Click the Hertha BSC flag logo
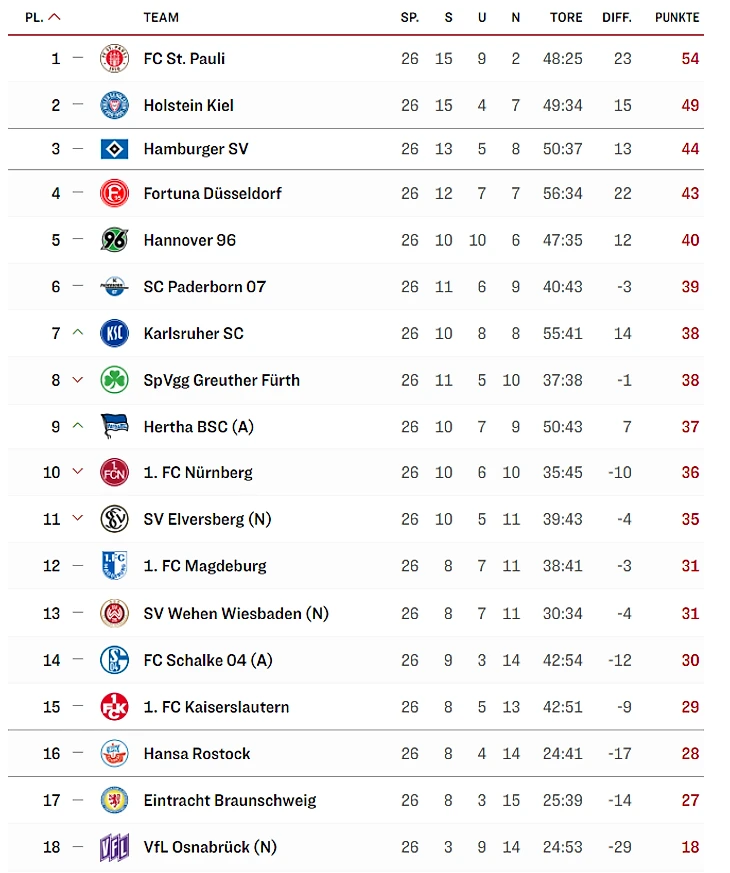This screenshot has height=873, width=730. coord(115,427)
